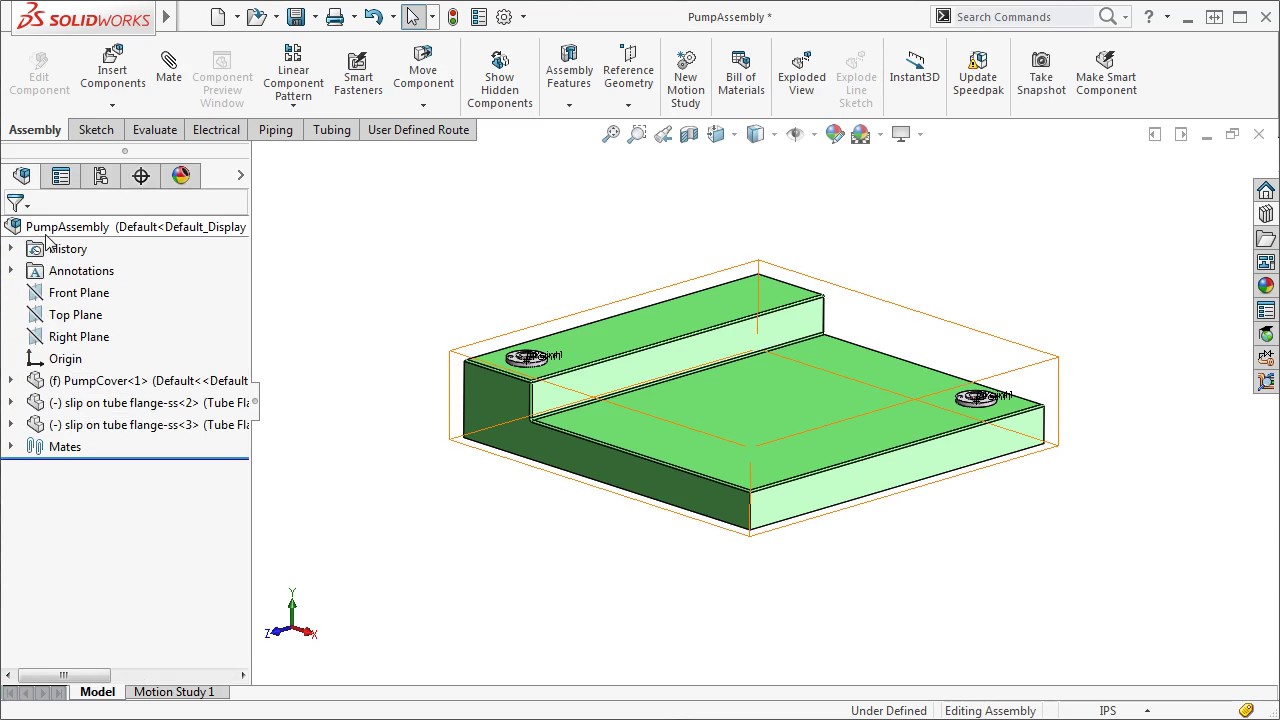The image size is (1280, 720).
Task: Click the feature tree filter funnel icon
Action: (x=15, y=203)
